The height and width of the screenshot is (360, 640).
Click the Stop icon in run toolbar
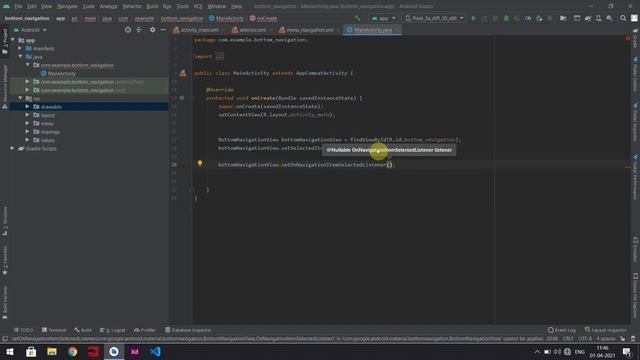point(550,18)
